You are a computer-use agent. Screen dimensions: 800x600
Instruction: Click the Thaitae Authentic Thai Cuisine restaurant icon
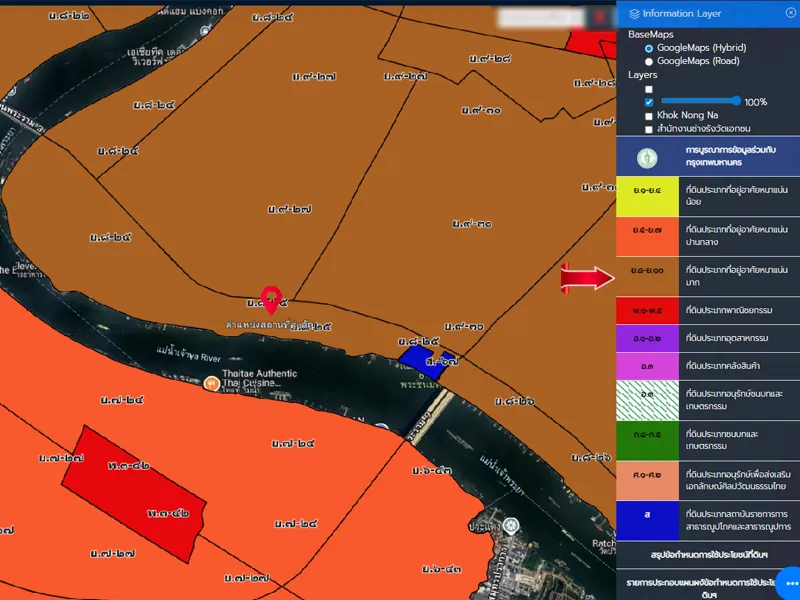[211, 383]
